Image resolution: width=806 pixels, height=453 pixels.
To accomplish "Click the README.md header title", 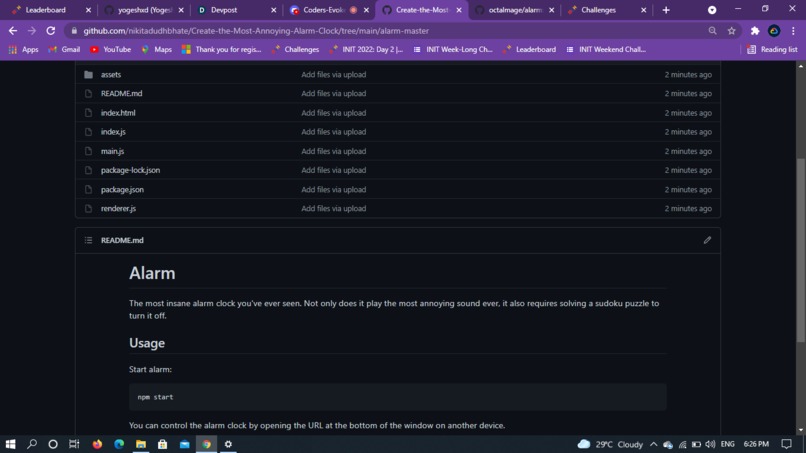I will 122,240.
